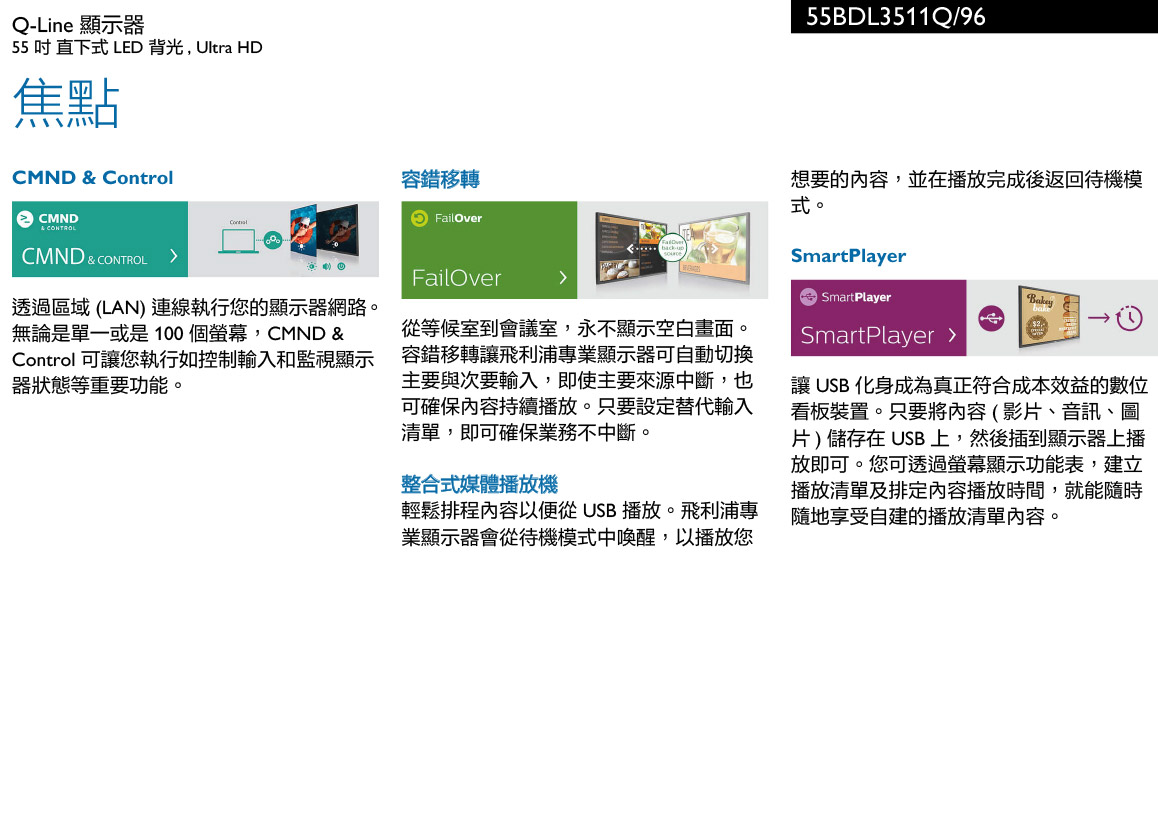The image size is (1158, 829).
Task: Click the line "隨地享受自建的播放清單內容。"
Action: (927, 517)
